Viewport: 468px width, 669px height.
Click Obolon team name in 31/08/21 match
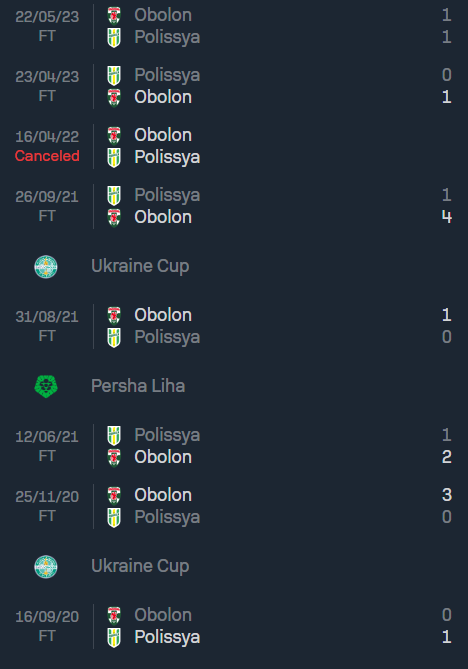(x=163, y=315)
